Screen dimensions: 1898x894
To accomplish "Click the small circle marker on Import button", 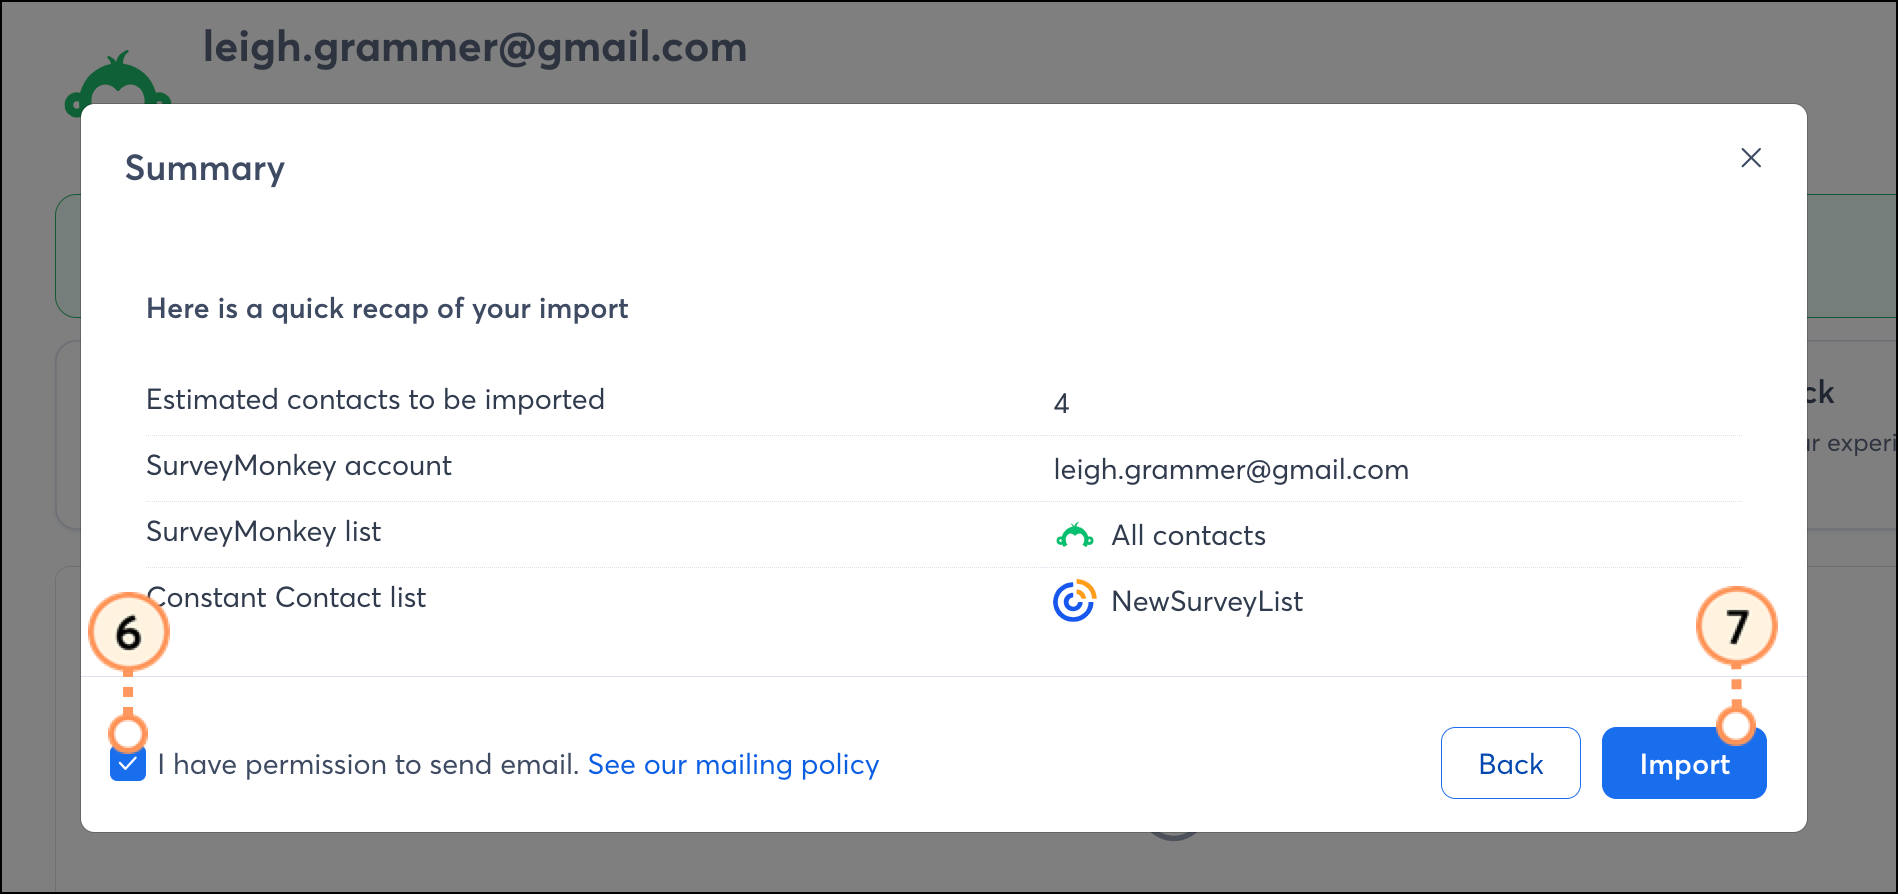I will (x=1736, y=726).
